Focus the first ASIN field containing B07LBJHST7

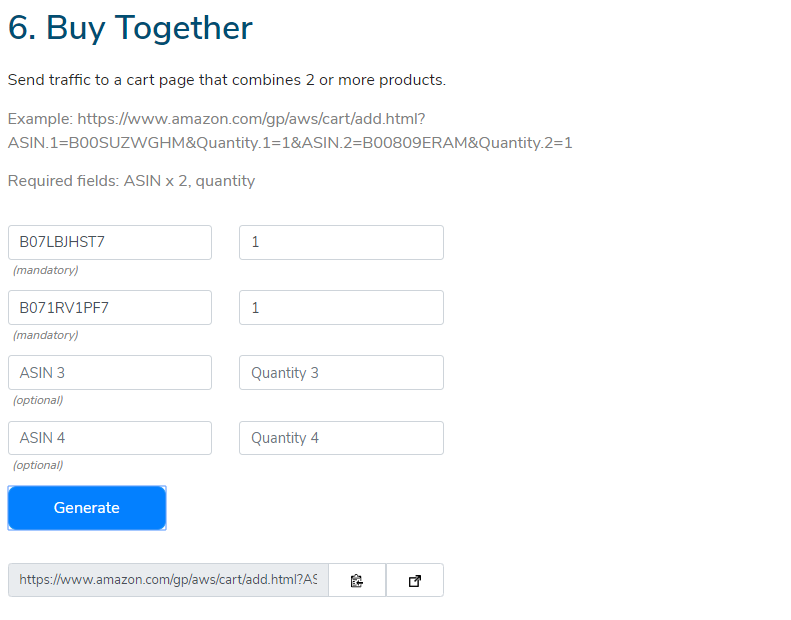point(110,243)
